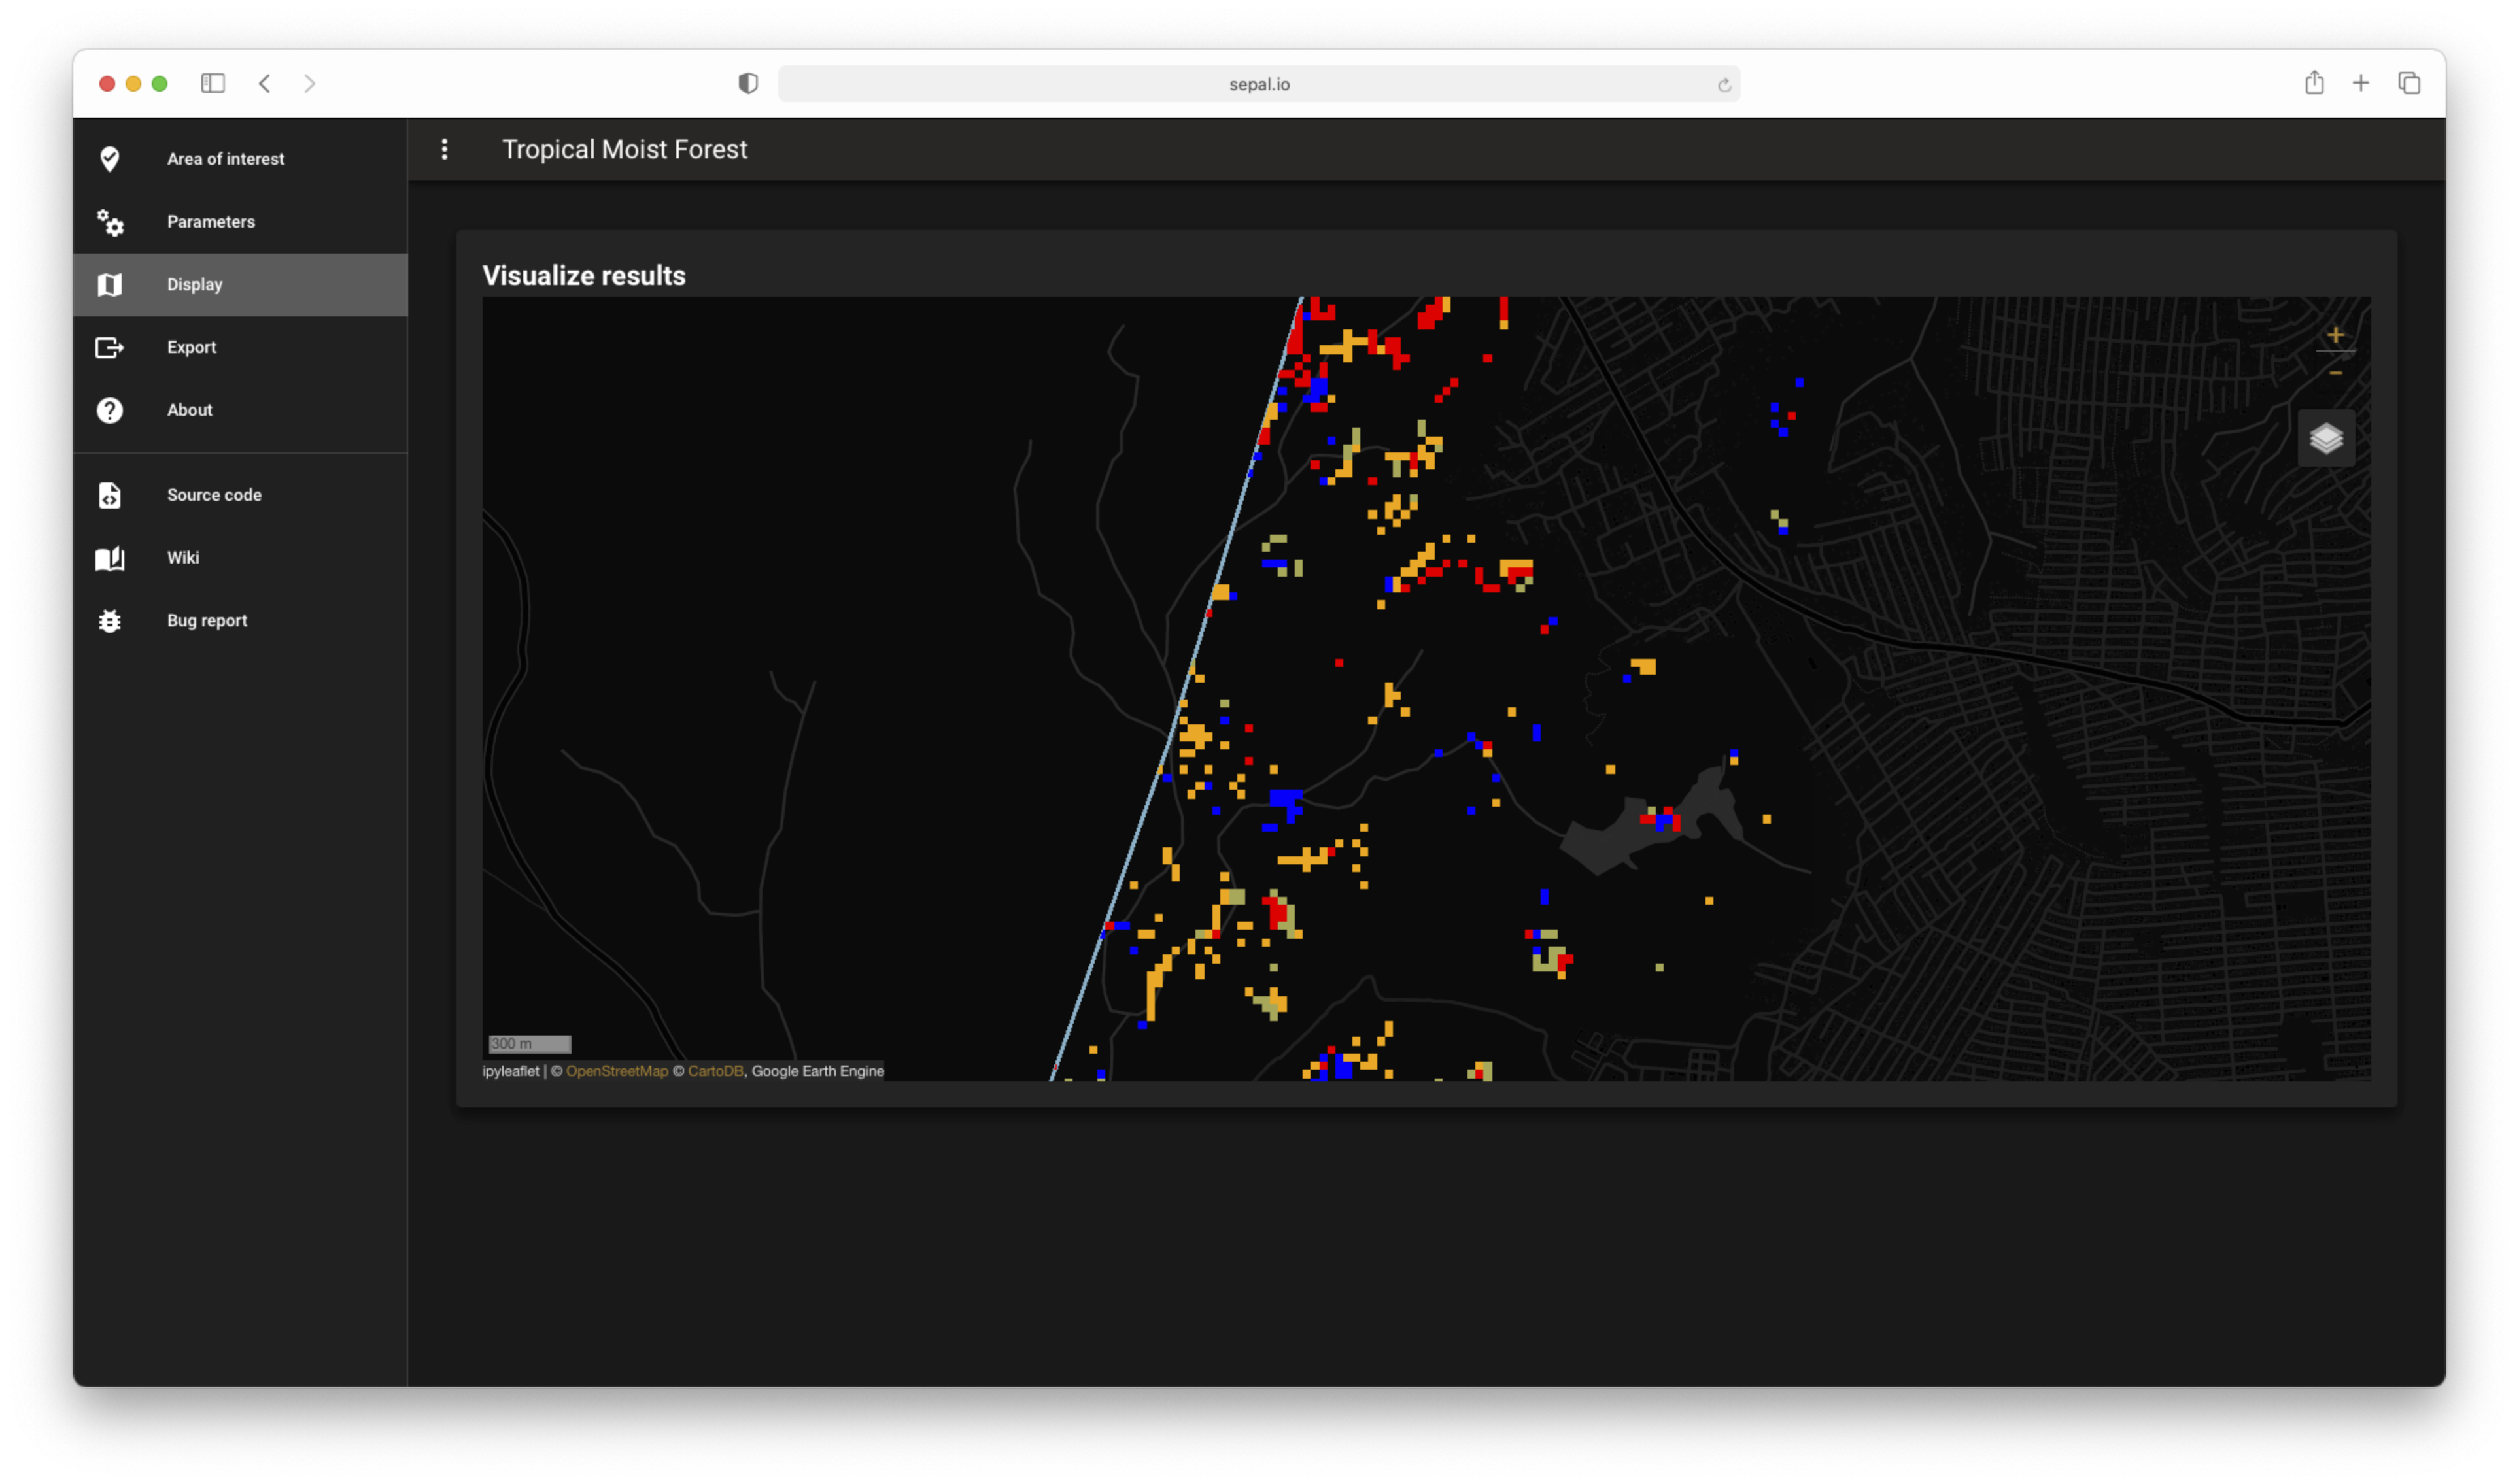Open the Export menu item
The width and height of the screenshot is (2519, 1484).
click(191, 347)
